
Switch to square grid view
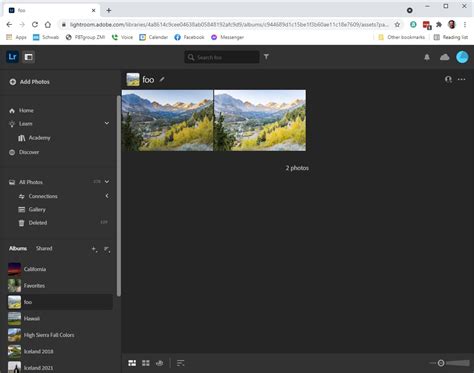coord(146,363)
